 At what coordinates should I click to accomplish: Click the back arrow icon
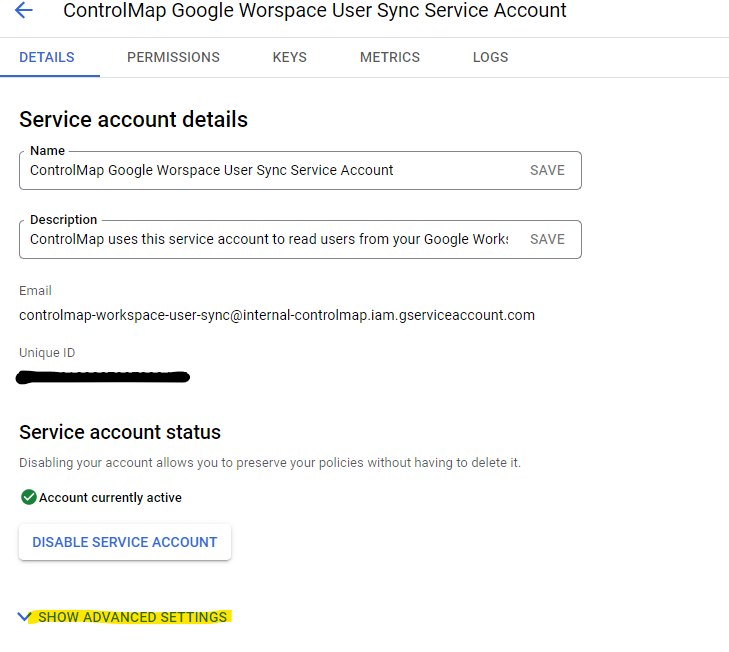(x=23, y=11)
